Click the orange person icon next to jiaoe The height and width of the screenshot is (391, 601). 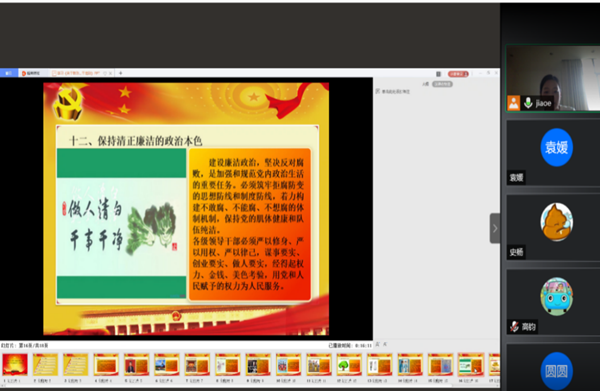514,103
